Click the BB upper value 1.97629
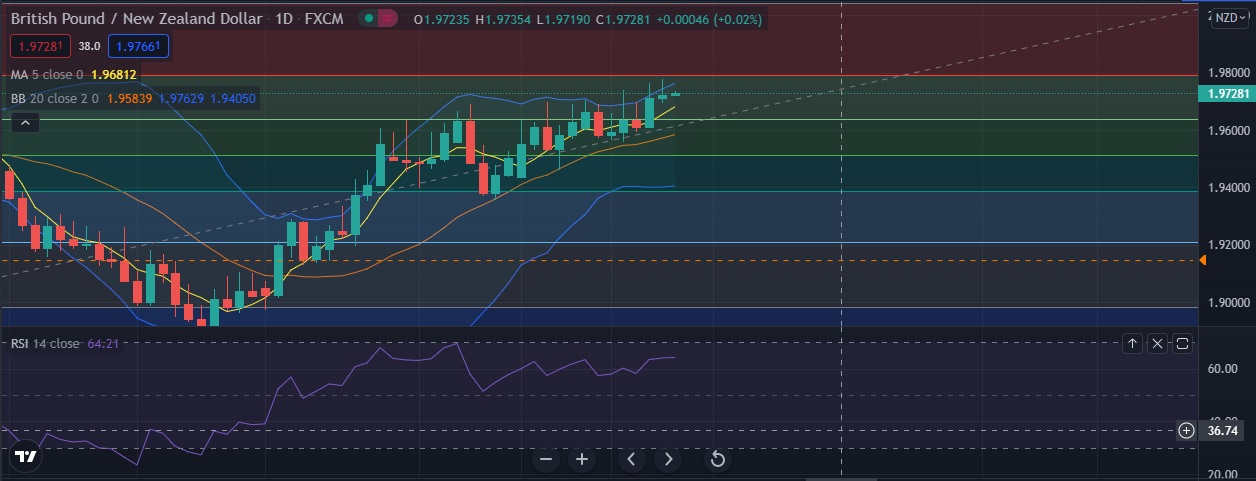1256x481 pixels. tap(180, 99)
